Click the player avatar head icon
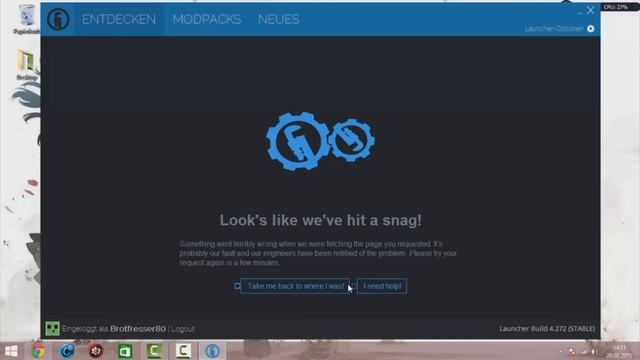Viewport: 640px width, 360px height. click(x=52, y=329)
